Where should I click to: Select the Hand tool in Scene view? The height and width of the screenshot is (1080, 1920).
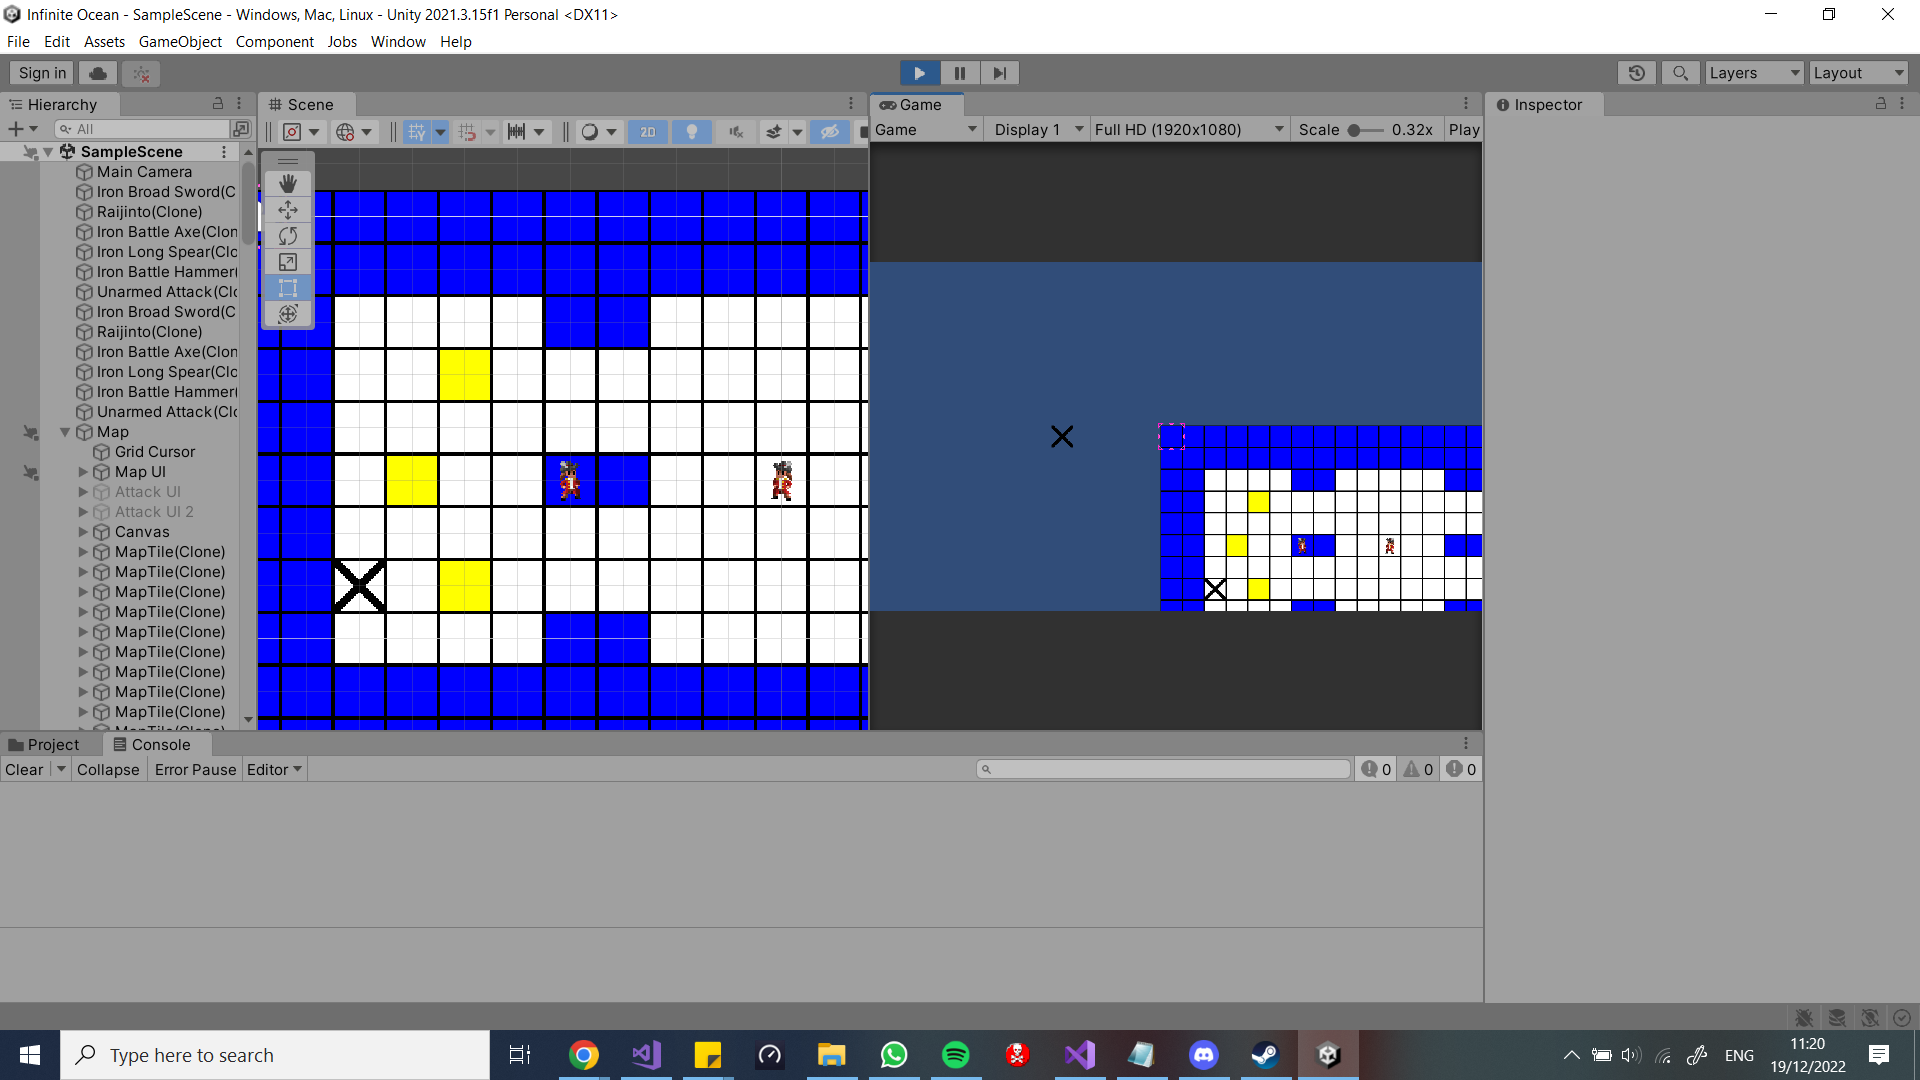pyautogui.click(x=287, y=184)
